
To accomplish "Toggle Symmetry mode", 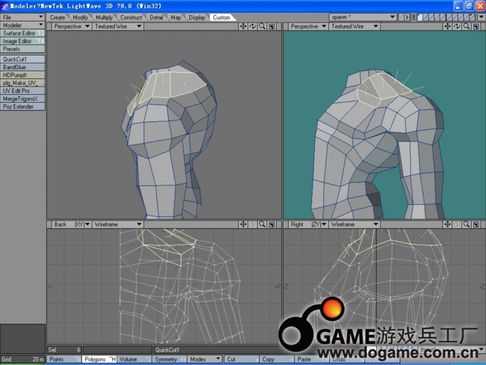I will pyautogui.click(x=169, y=359).
